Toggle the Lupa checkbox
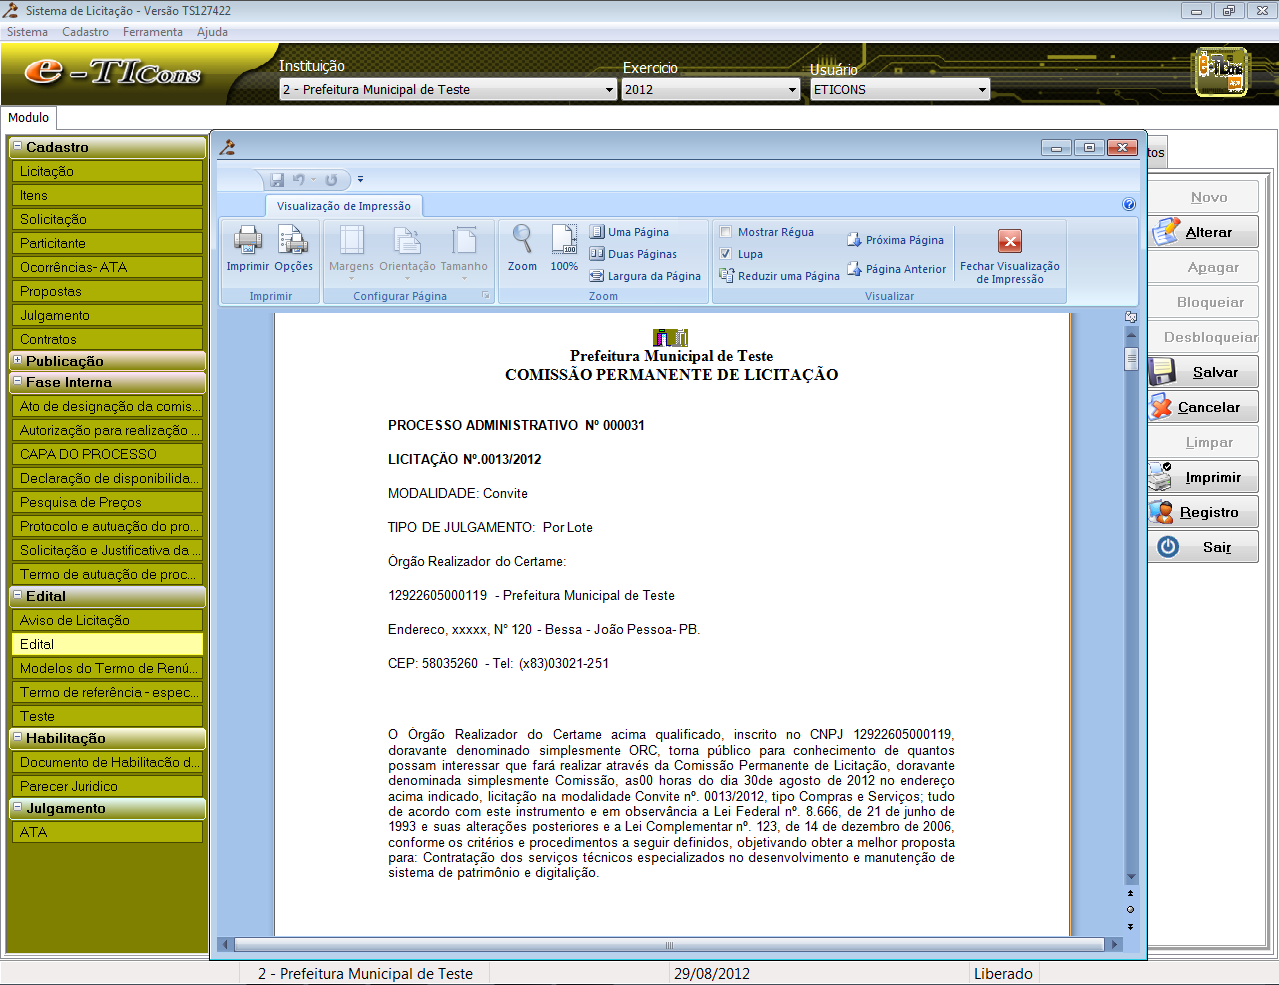 click(x=727, y=254)
